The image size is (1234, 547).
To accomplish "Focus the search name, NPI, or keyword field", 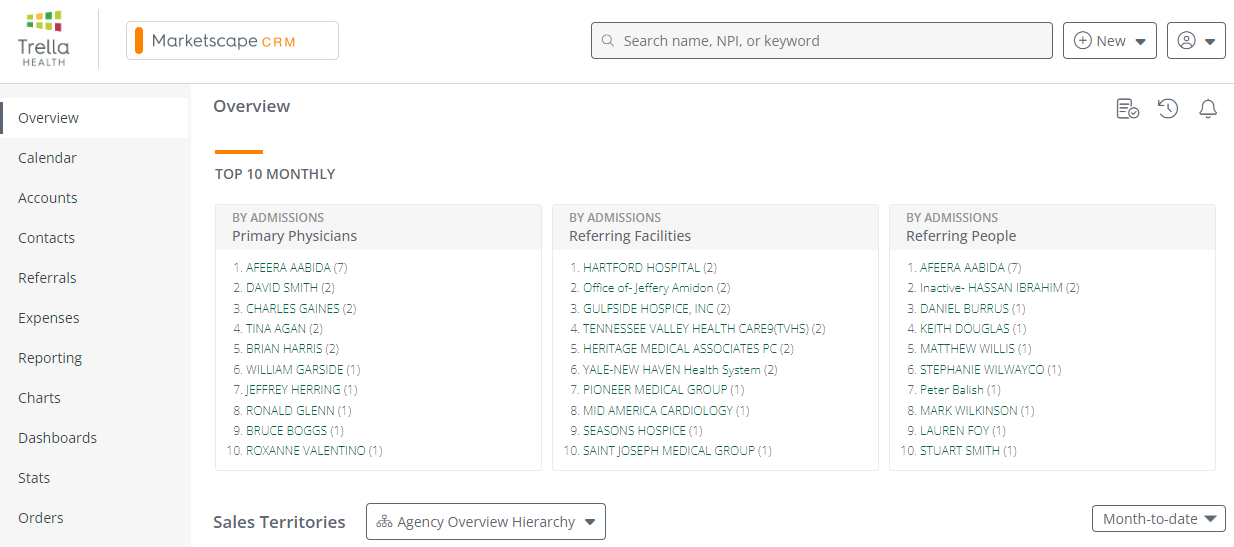I will point(822,41).
